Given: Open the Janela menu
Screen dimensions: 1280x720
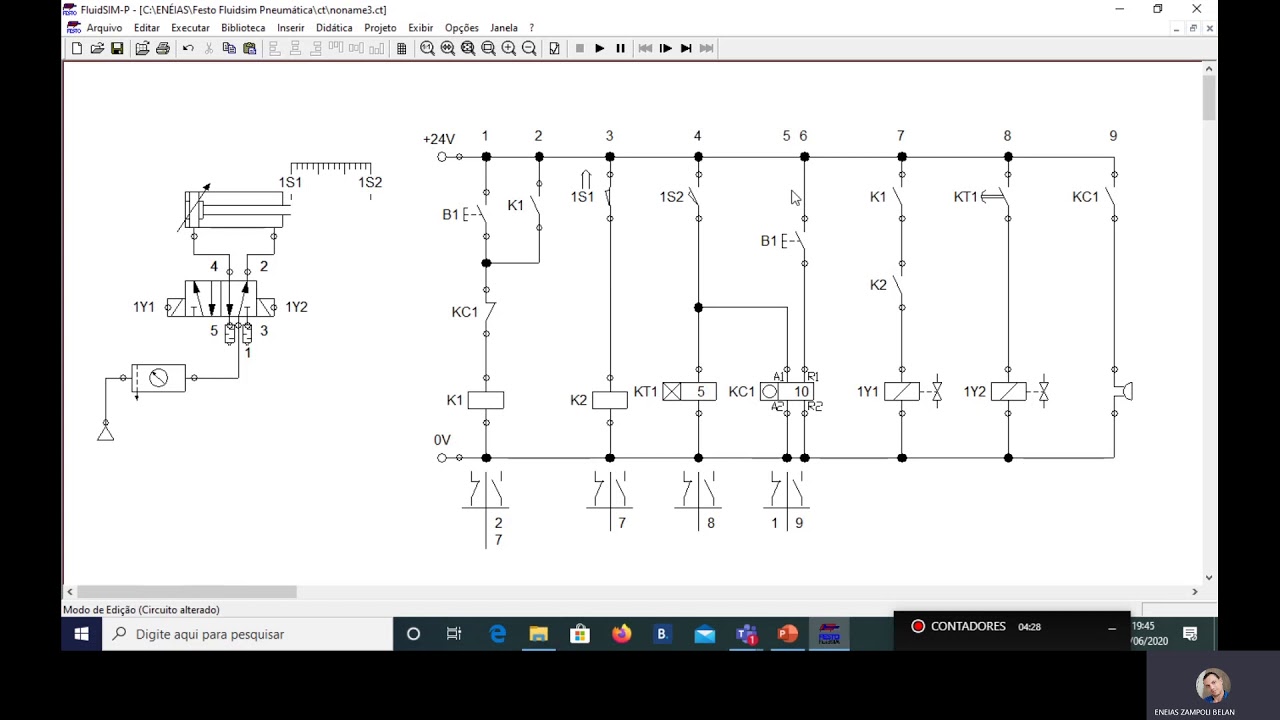Looking at the screenshot, I should tap(504, 28).
